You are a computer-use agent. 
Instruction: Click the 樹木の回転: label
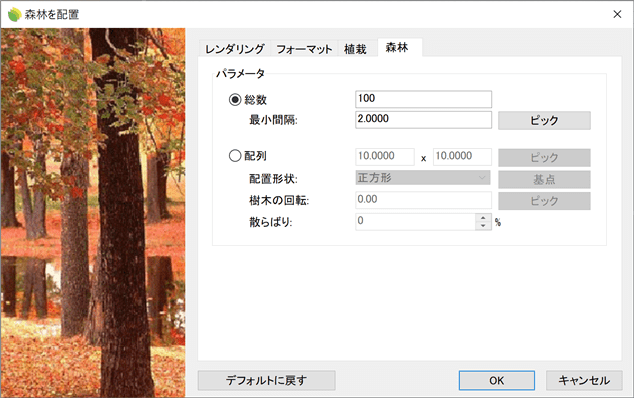[x=279, y=201]
